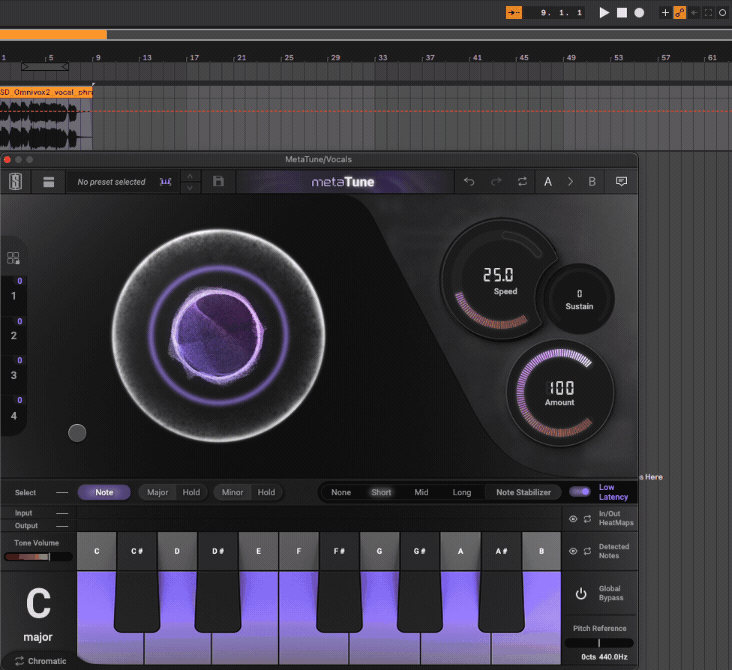
Task: Open the metaTune hamburger menu
Action: coord(49,182)
